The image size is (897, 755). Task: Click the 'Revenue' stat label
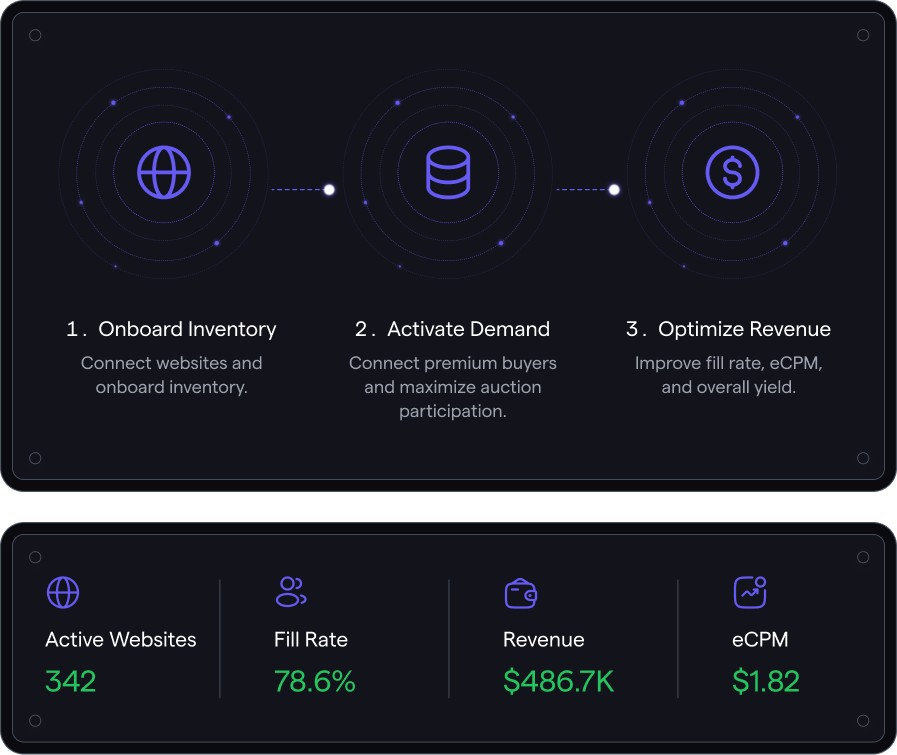tap(543, 639)
